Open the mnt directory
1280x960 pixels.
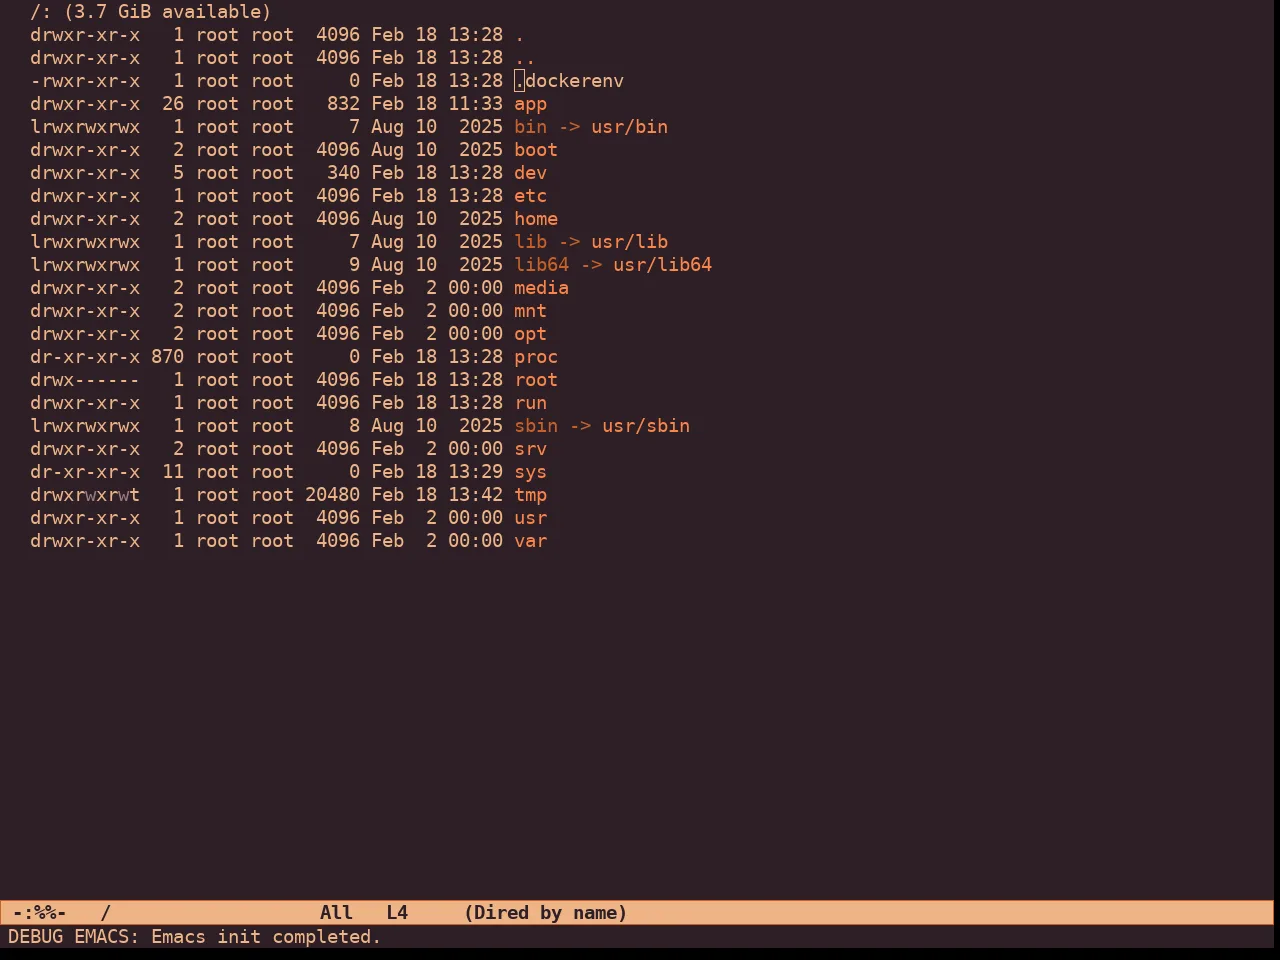[x=530, y=311]
